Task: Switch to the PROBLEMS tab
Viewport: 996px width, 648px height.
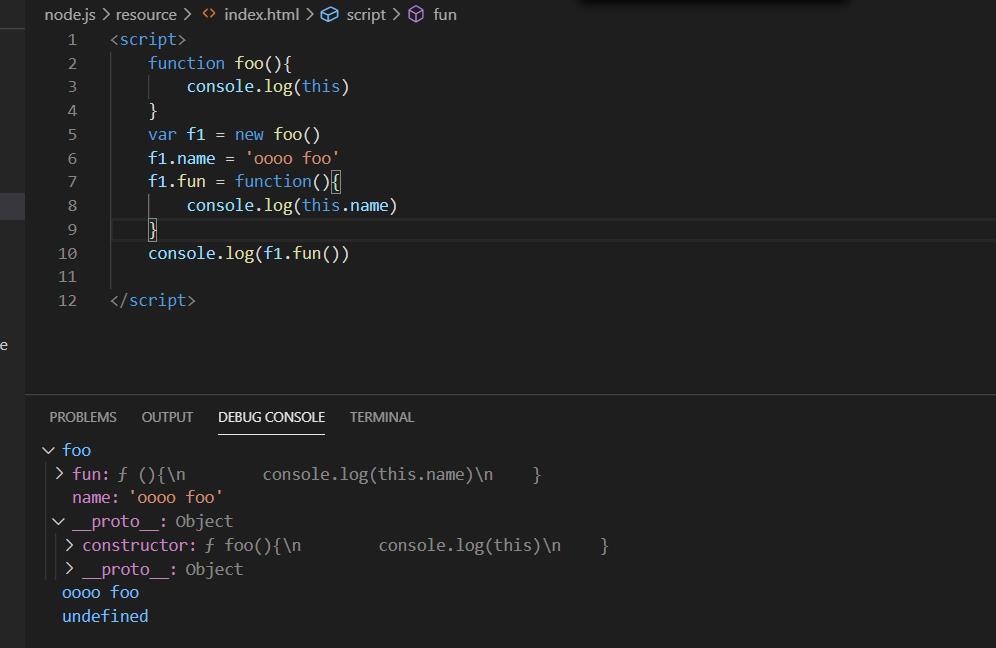Action: [83, 417]
